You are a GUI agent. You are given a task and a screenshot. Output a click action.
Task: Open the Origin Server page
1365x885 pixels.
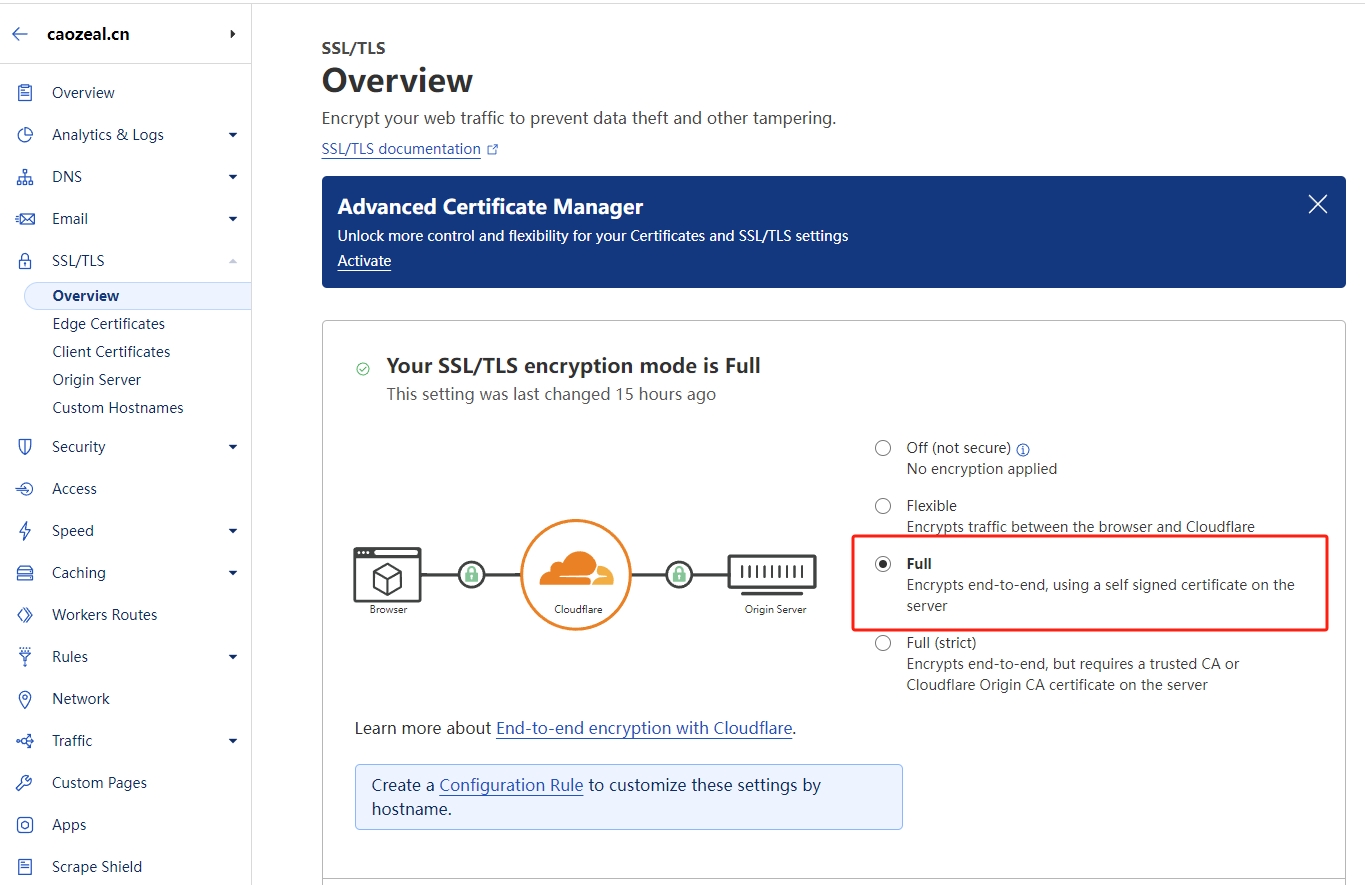[x=96, y=379]
